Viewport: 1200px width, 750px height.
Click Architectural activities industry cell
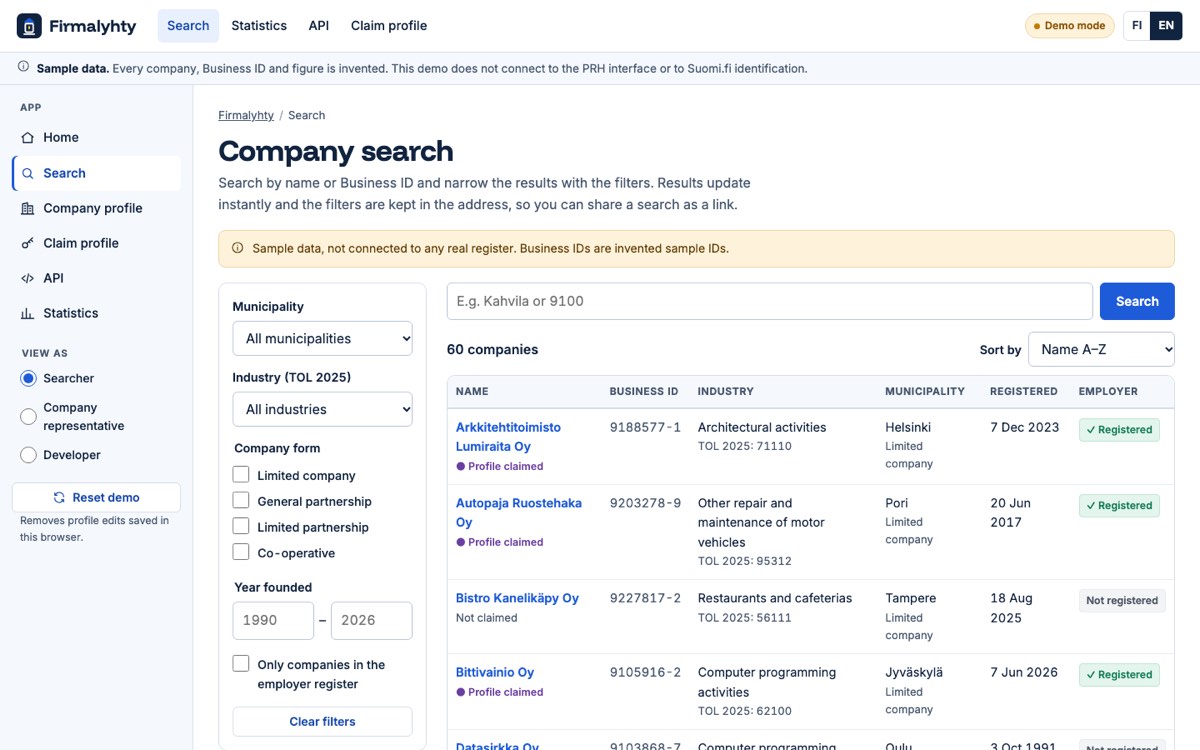coord(762,427)
